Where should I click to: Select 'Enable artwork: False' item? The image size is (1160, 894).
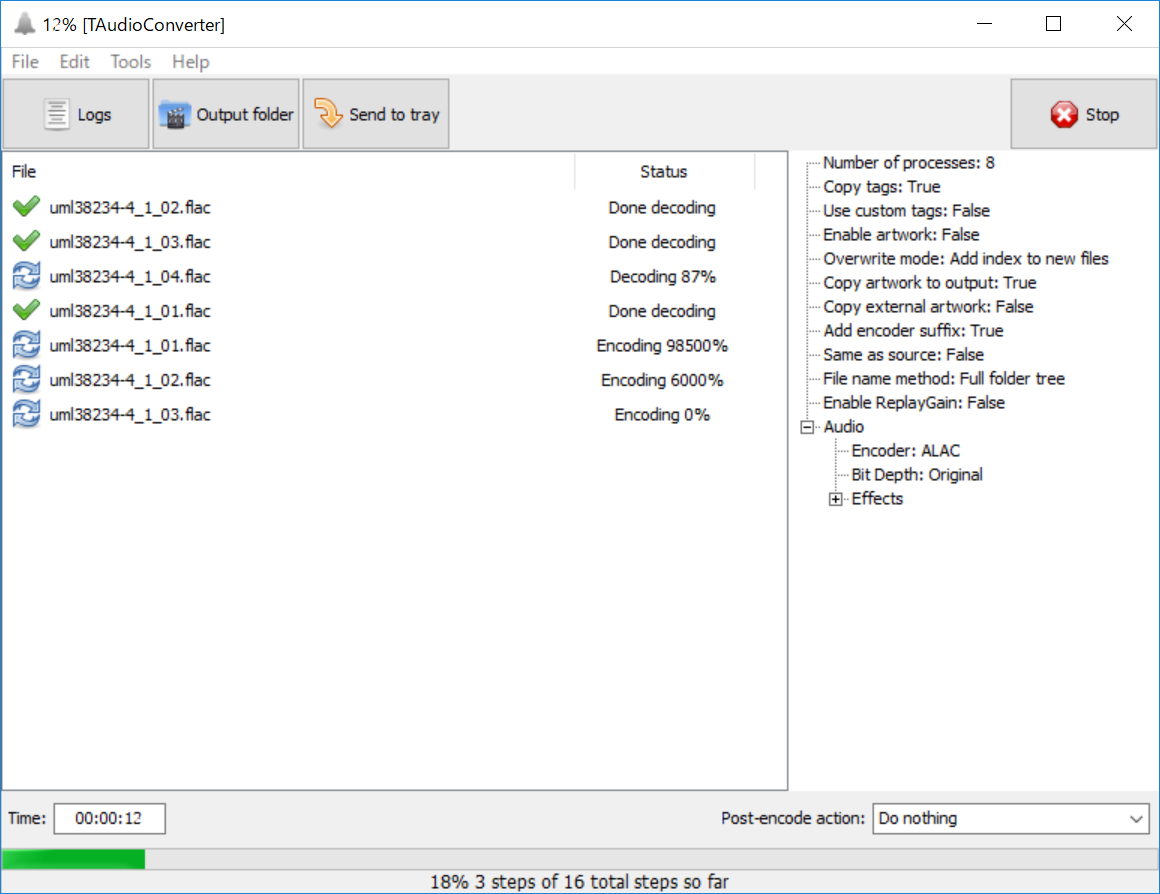[901, 235]
